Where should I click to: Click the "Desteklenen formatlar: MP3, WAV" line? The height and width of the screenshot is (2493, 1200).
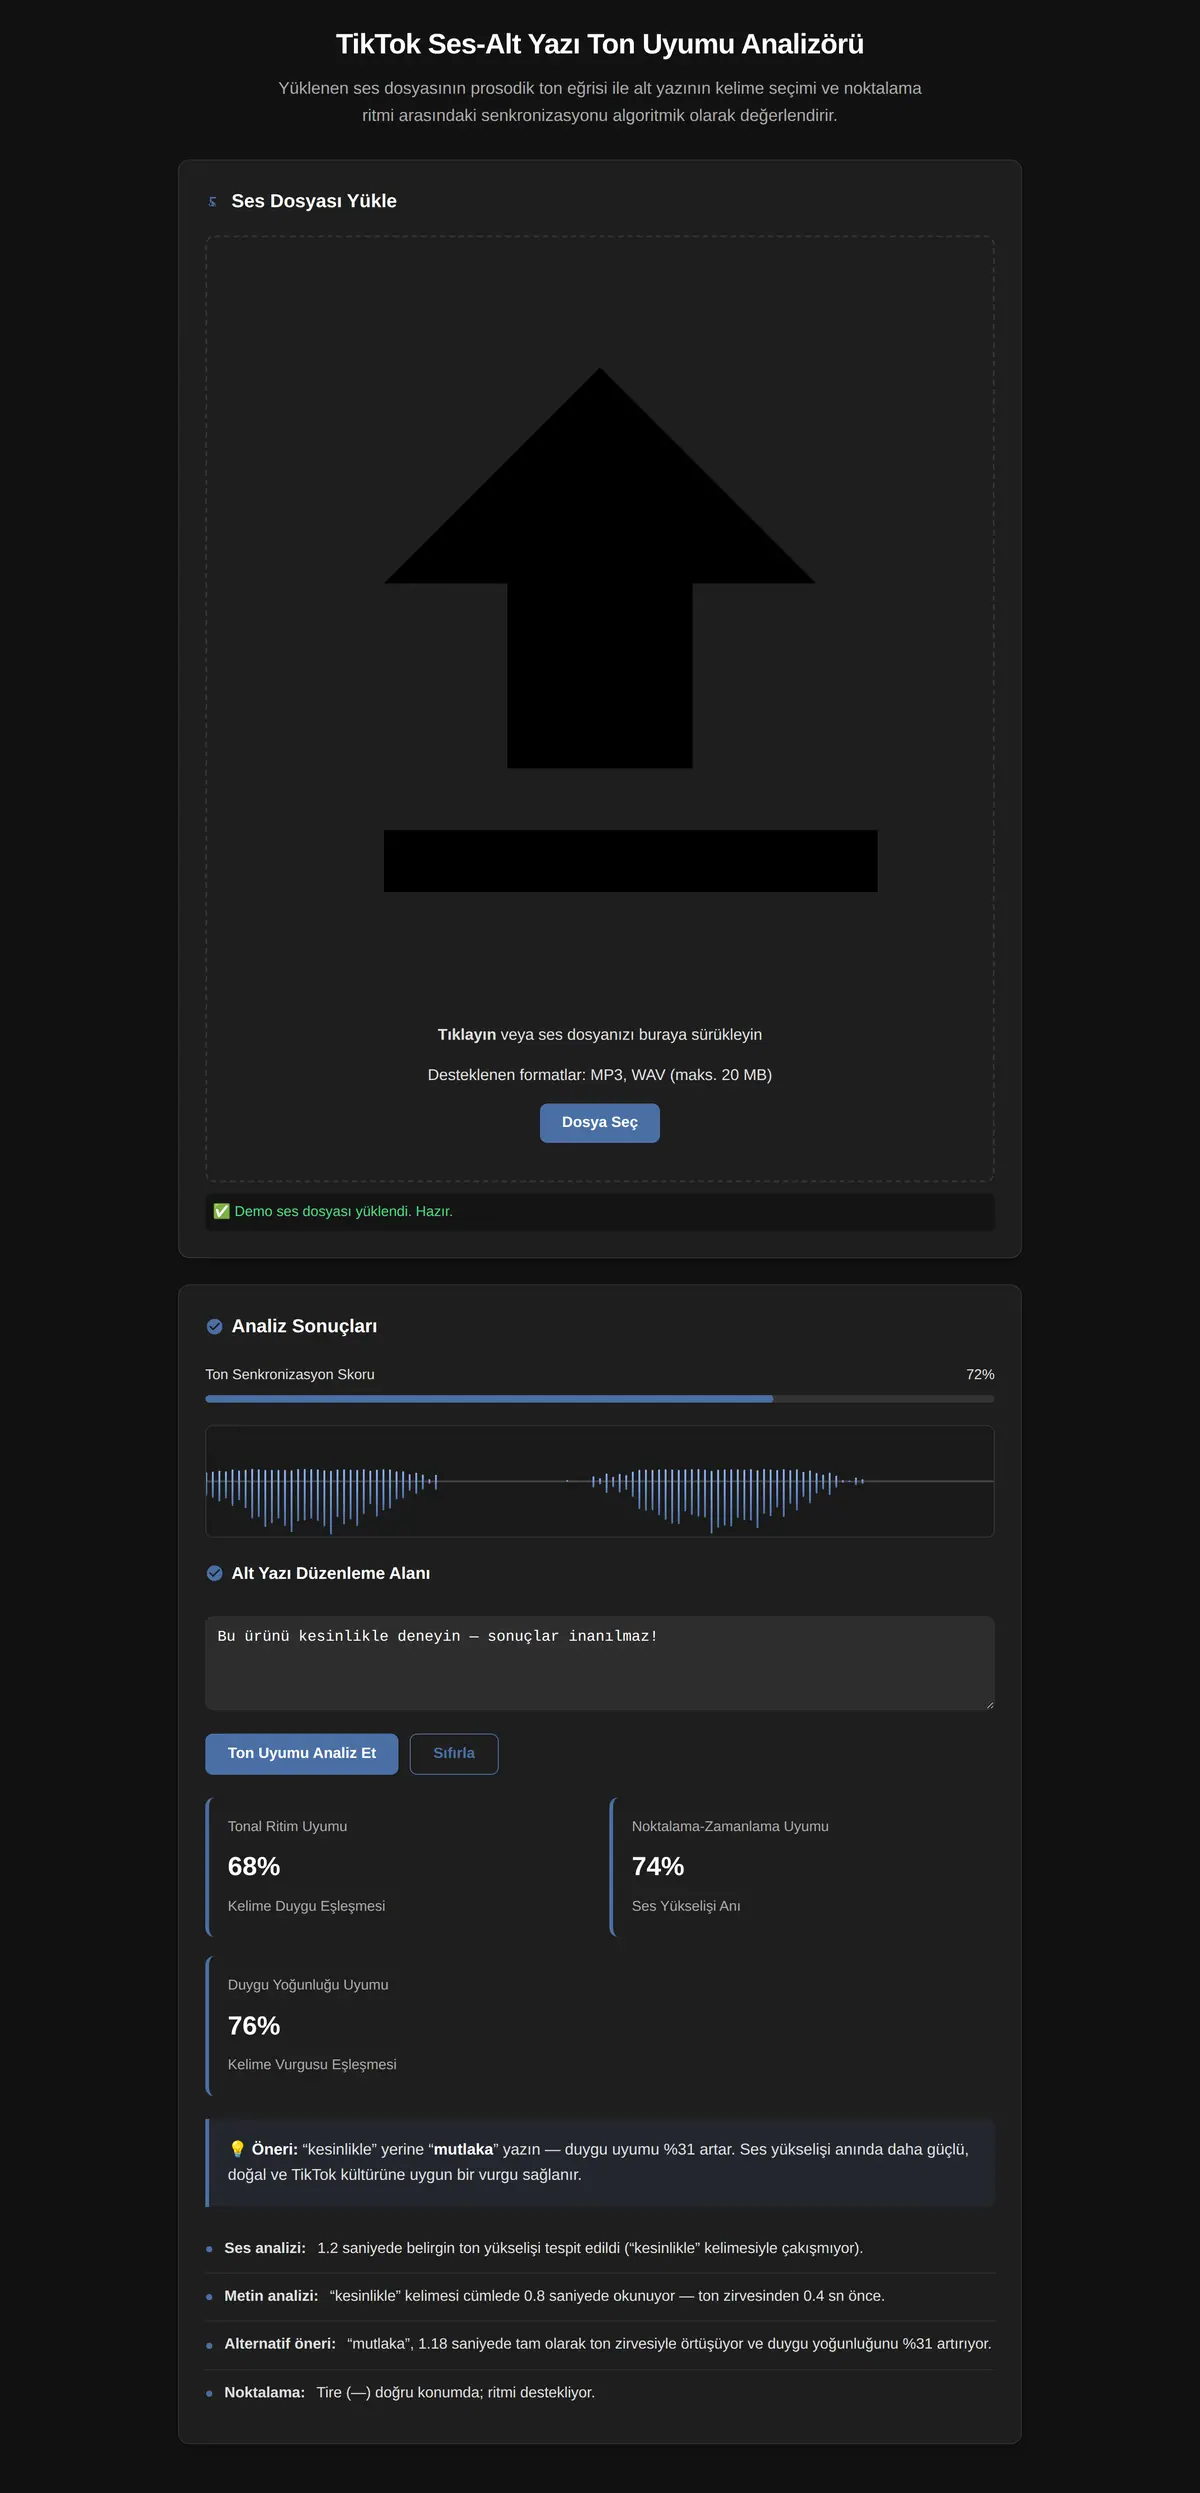pos(600,1075)
